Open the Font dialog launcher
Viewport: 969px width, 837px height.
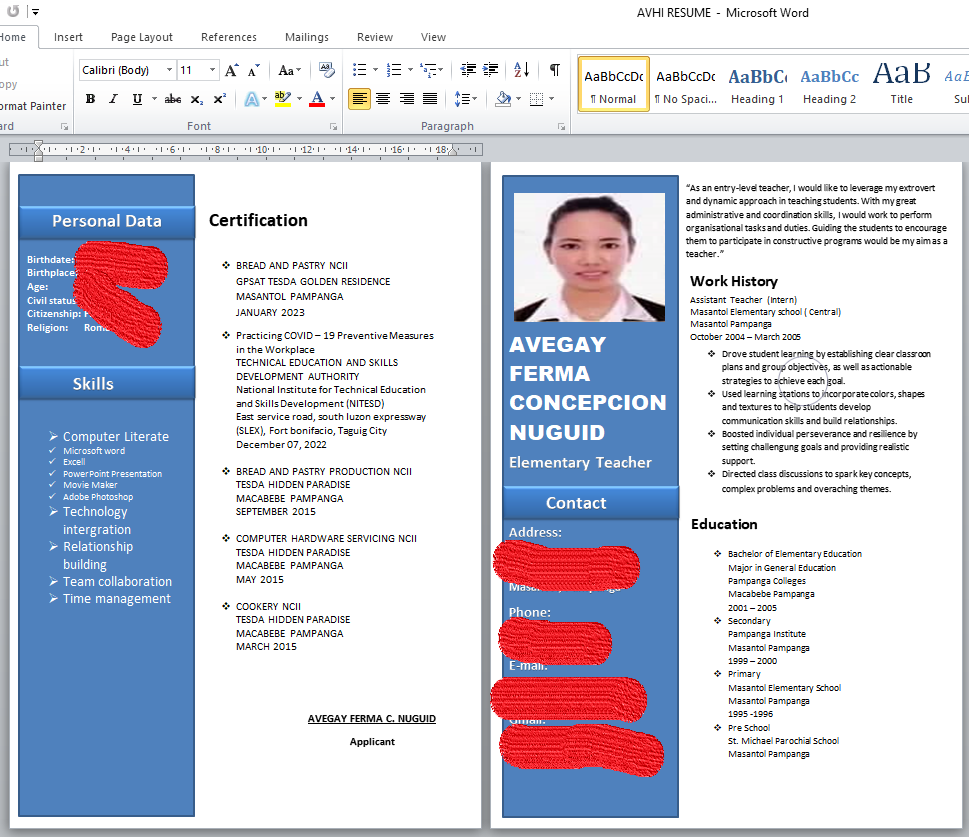(333, 127)
